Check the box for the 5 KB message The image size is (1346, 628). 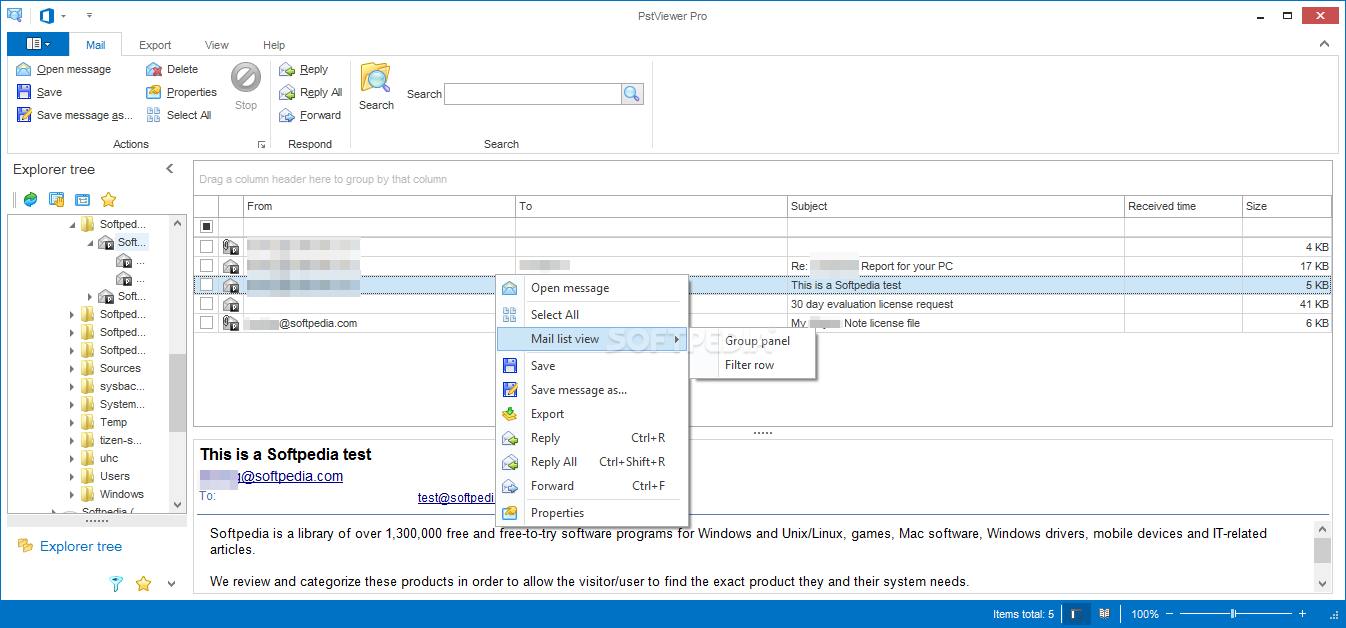[x=206, y=285]
